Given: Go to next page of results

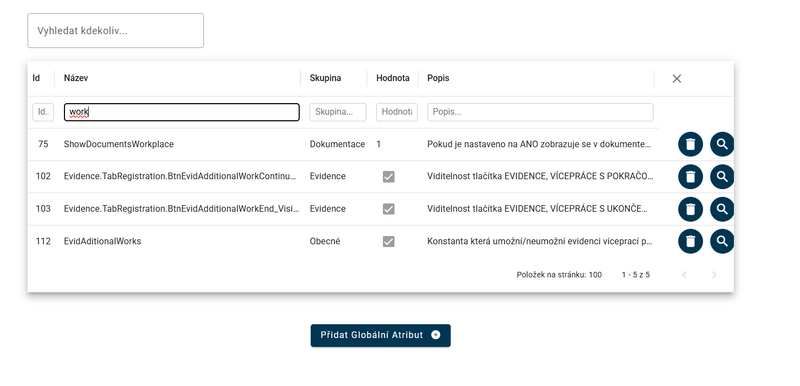Looking at the screenshot, I should (x=714, y=275).
